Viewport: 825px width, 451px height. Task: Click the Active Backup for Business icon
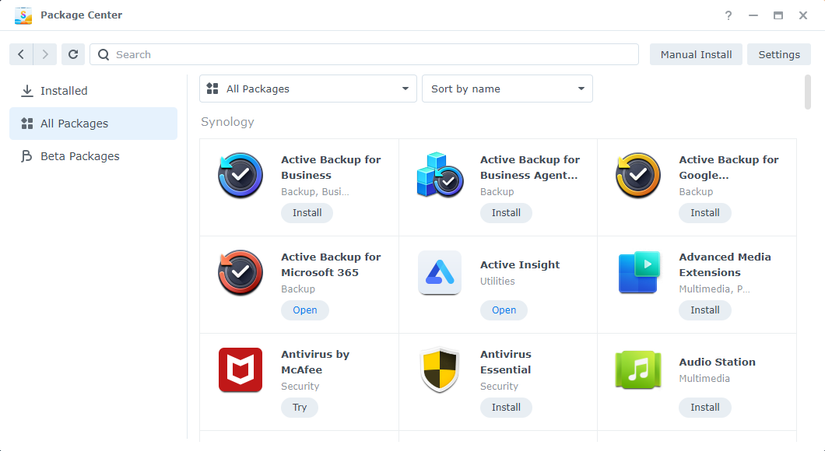click(240, 176)
